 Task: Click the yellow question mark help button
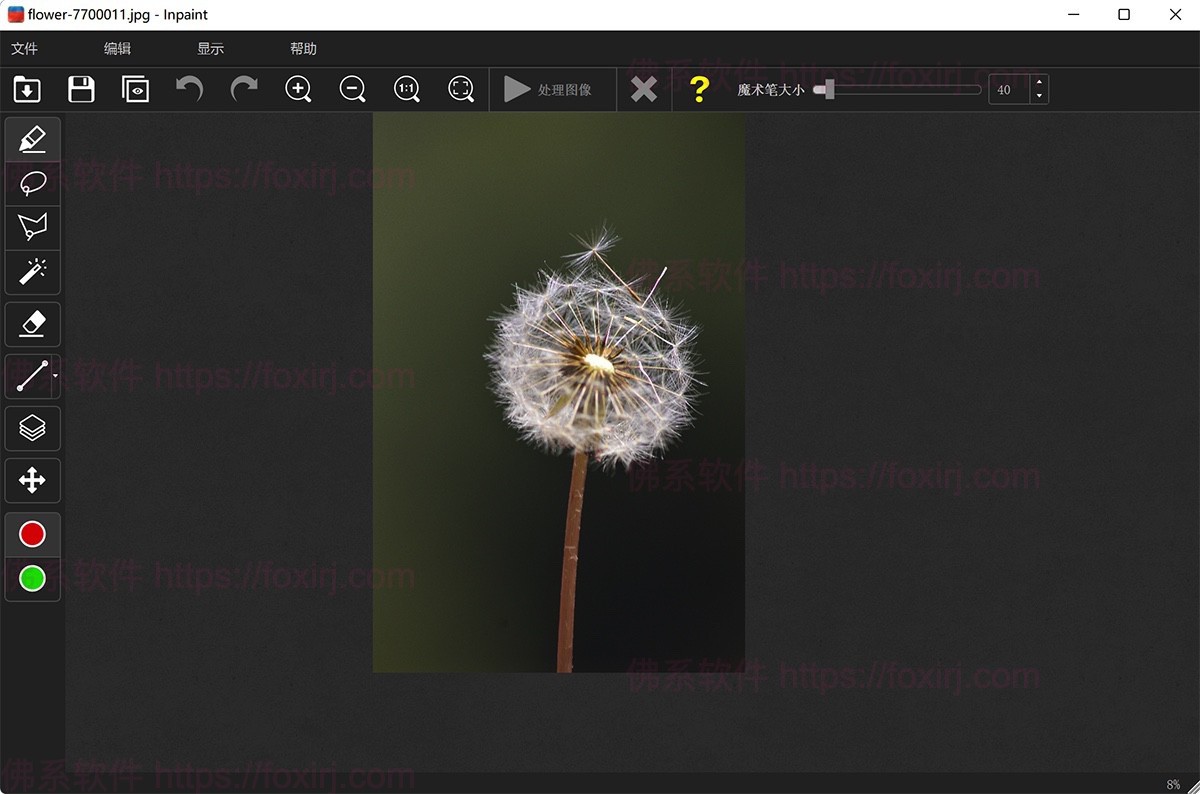pos(698,89)
